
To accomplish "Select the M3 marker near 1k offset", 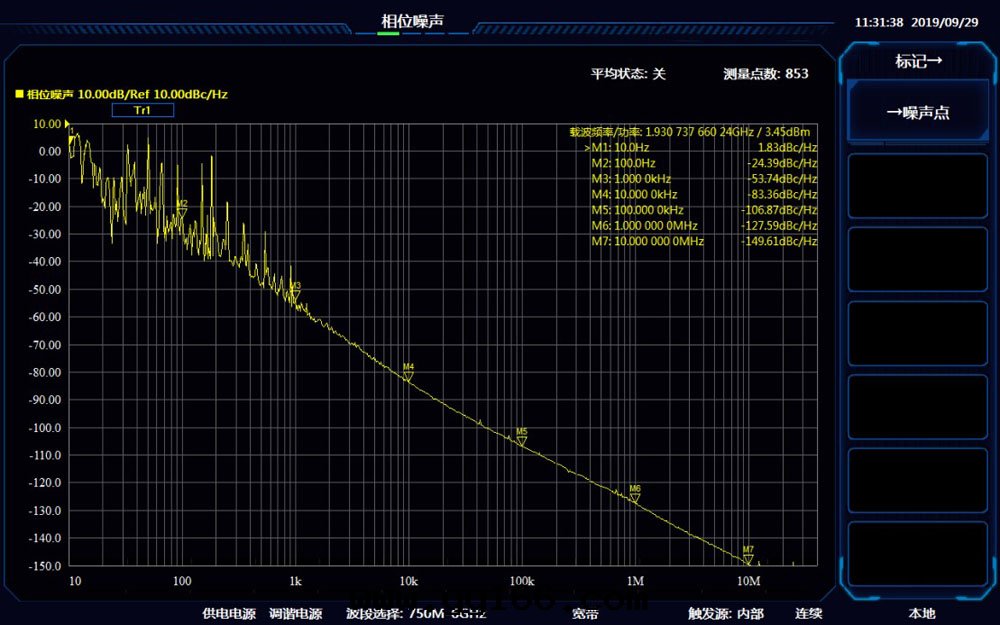I will pyautogui.click(x=295, y=294).
